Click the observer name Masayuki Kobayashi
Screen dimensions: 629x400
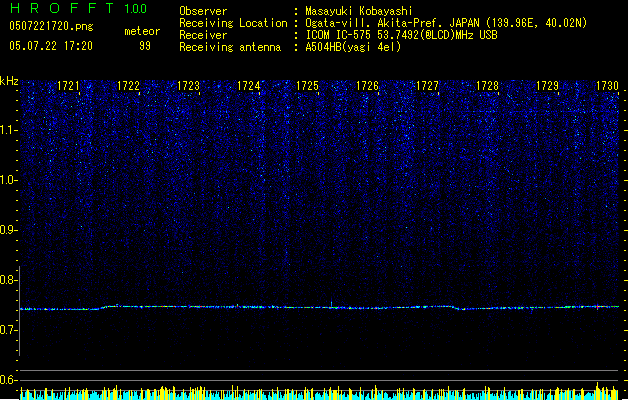click(359, 11)
